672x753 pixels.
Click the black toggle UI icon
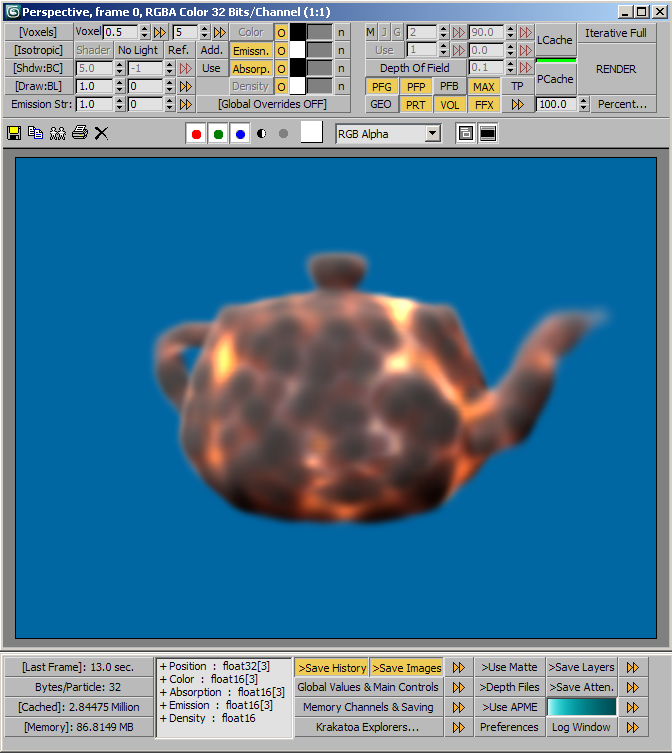coord(488,134)
